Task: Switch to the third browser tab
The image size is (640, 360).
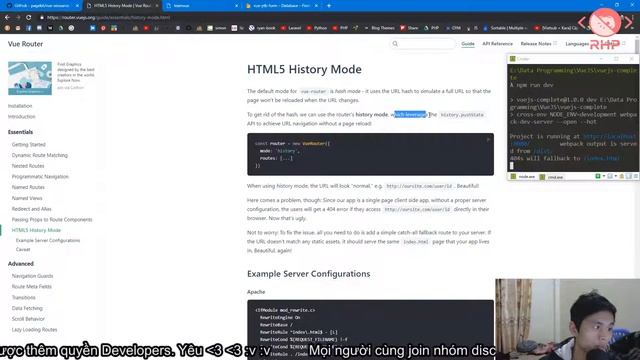Action: [202, 6]
